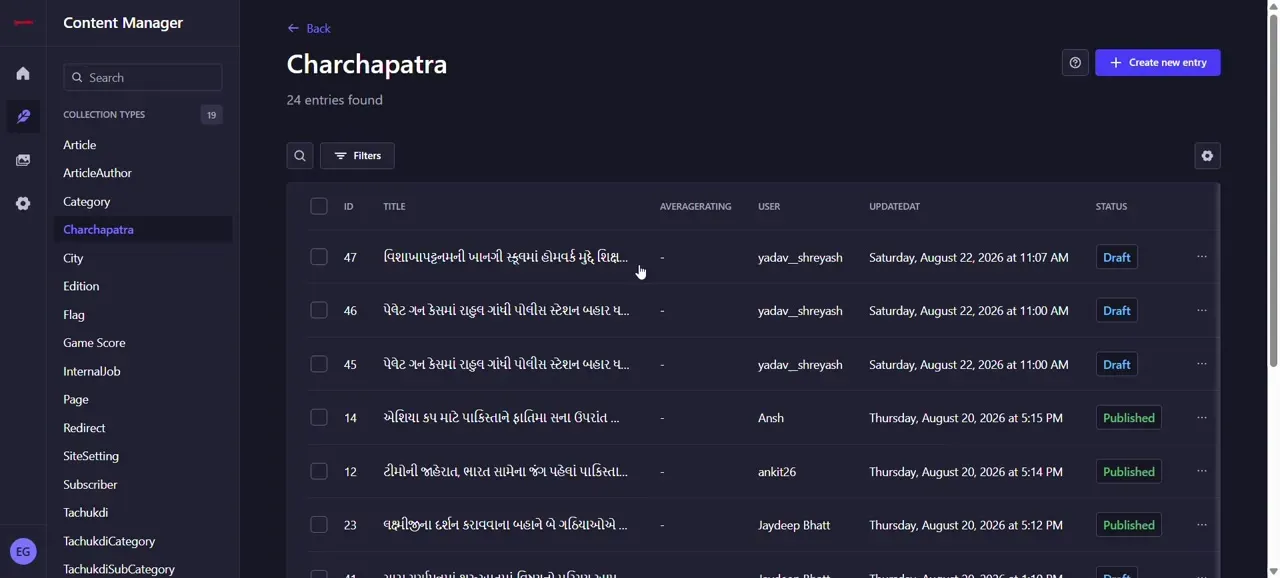The image size is (1280, 578).
Task: Toggle the select all entries checkbox
Action: [x=319, y=206]
